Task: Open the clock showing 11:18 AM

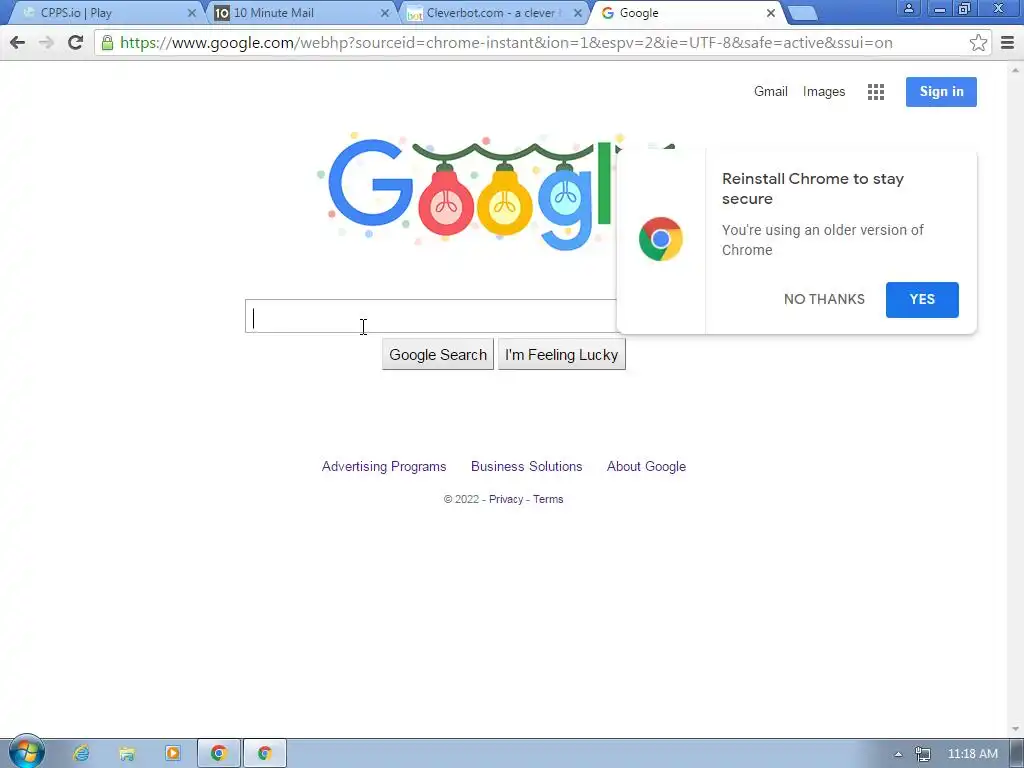Action: pyautogui.click(x=972, y=754)
